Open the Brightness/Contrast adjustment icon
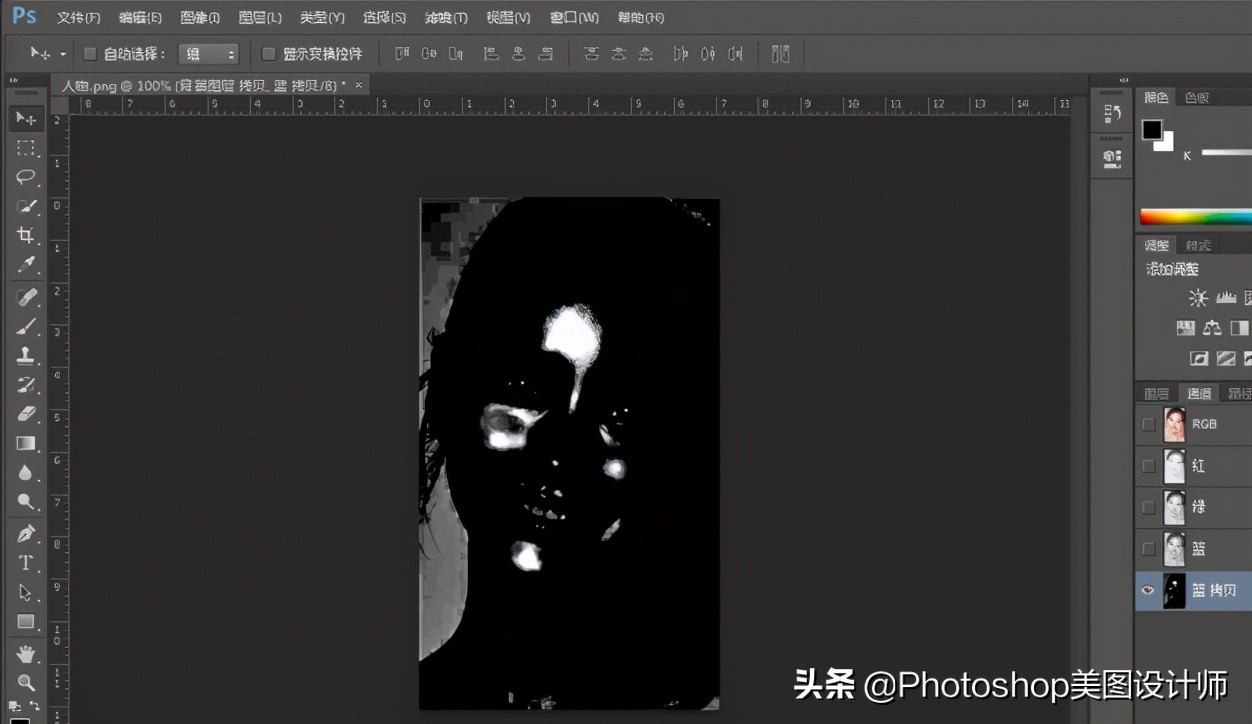The width and height of the screenshot is (1252, 724). point(1197,297)
